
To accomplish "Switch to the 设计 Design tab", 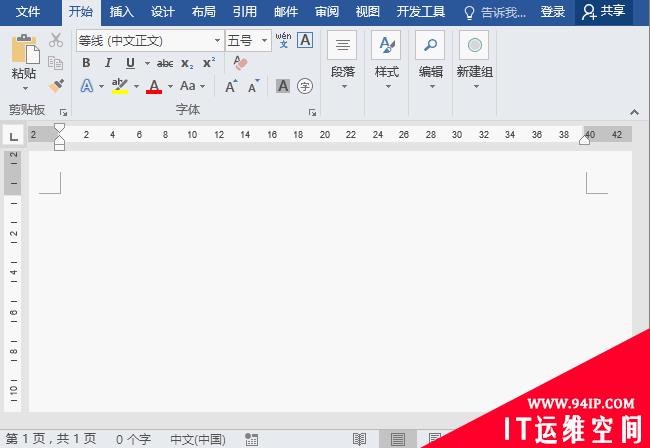I will (162, 12).
